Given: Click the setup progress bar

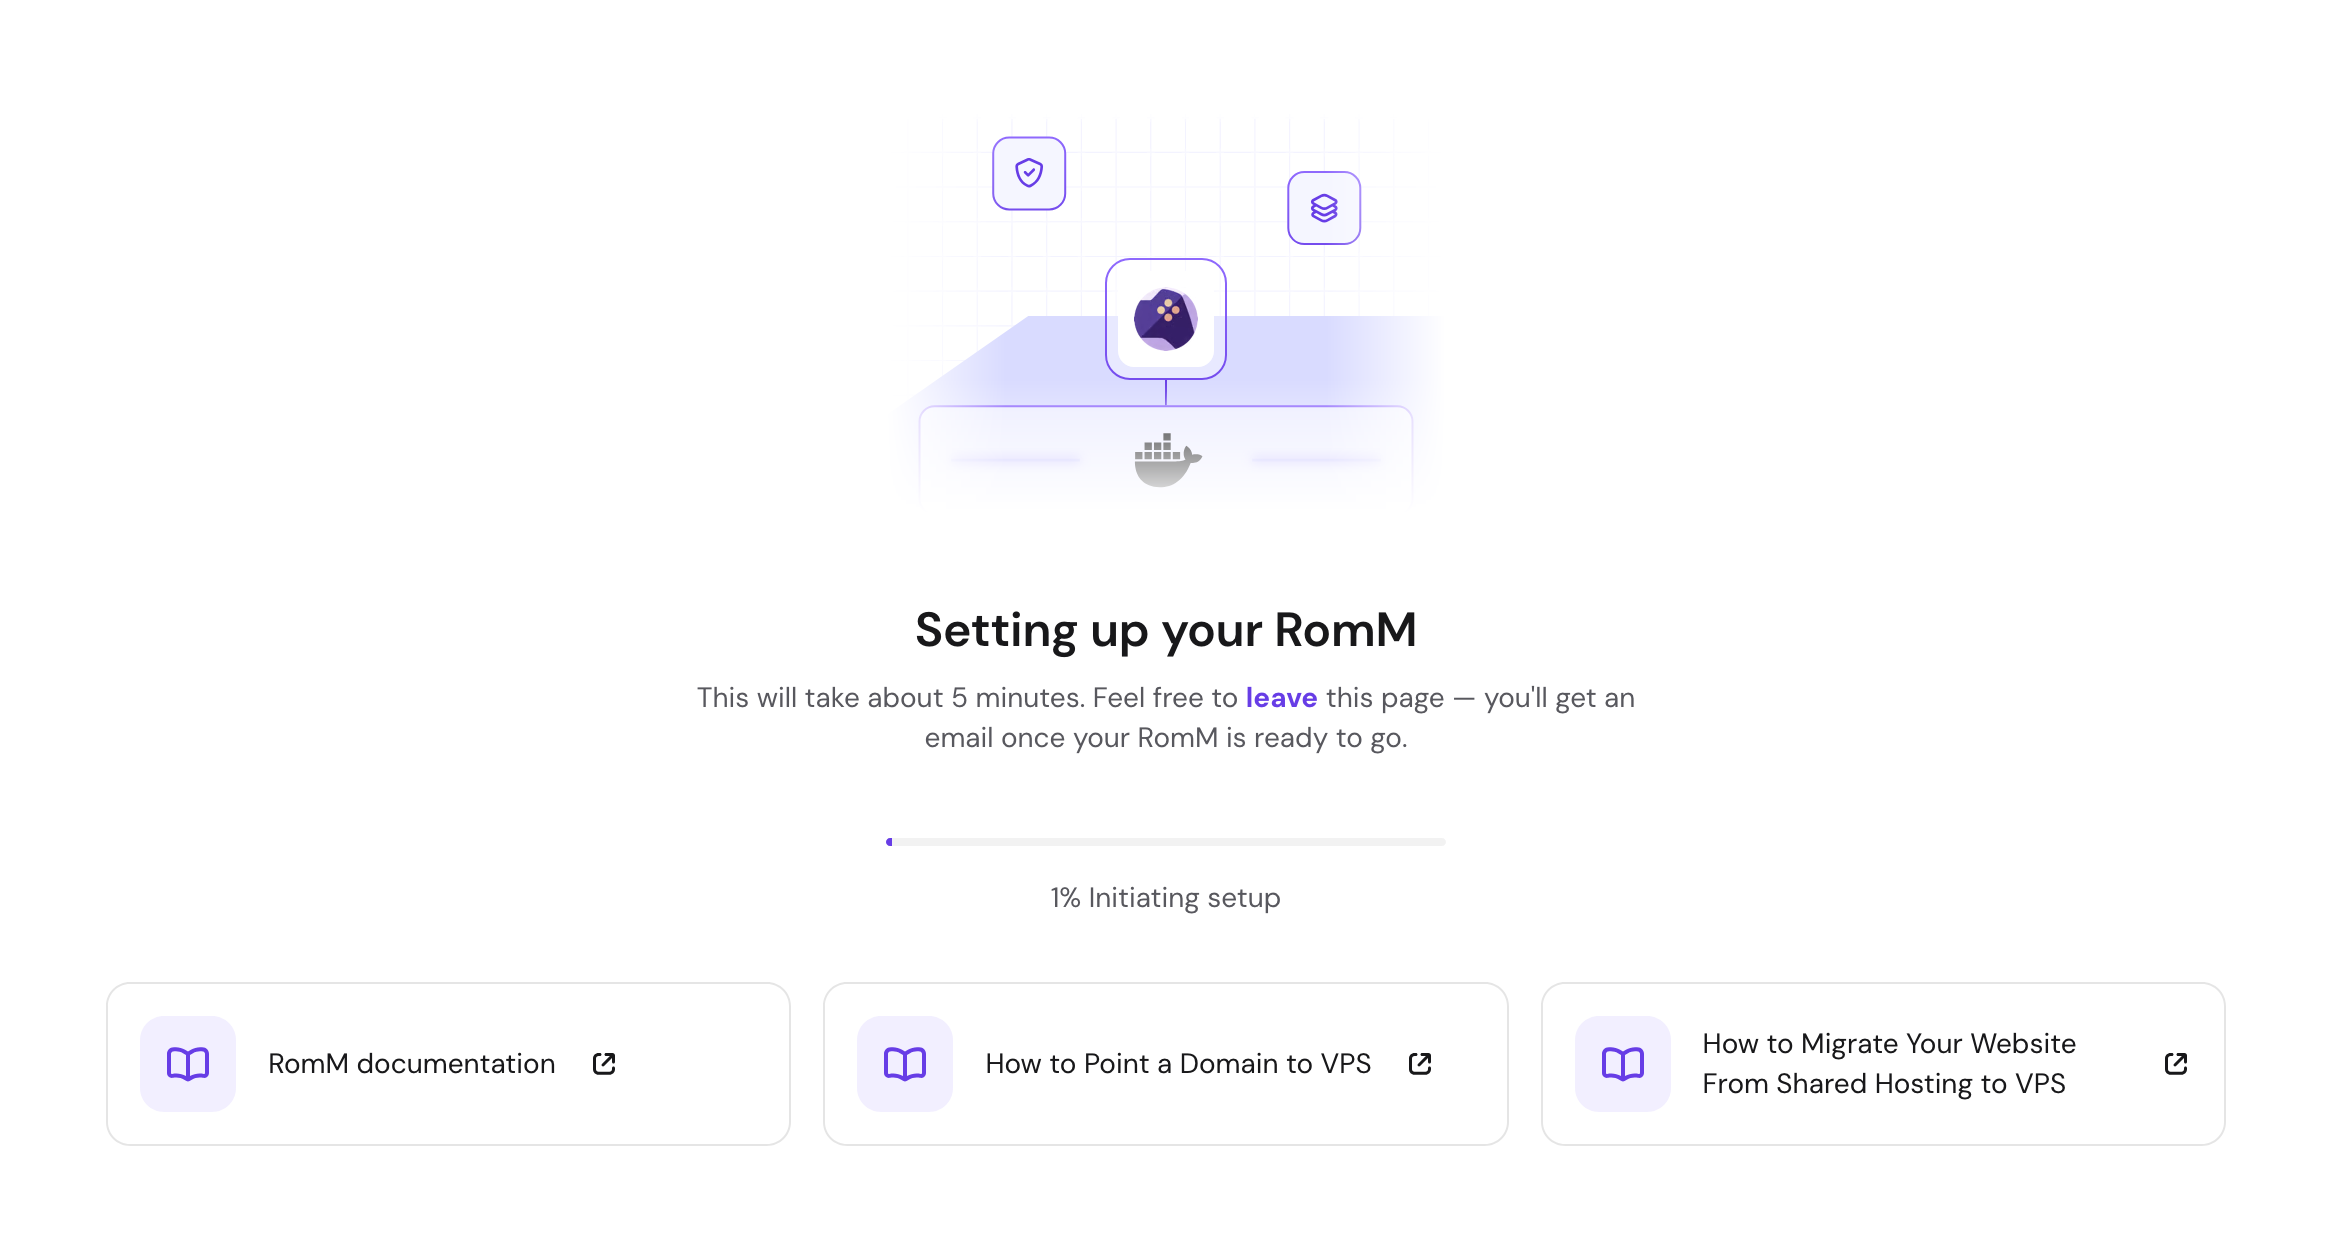Looking at the screenshot, I should click(x=1165, y=842).
